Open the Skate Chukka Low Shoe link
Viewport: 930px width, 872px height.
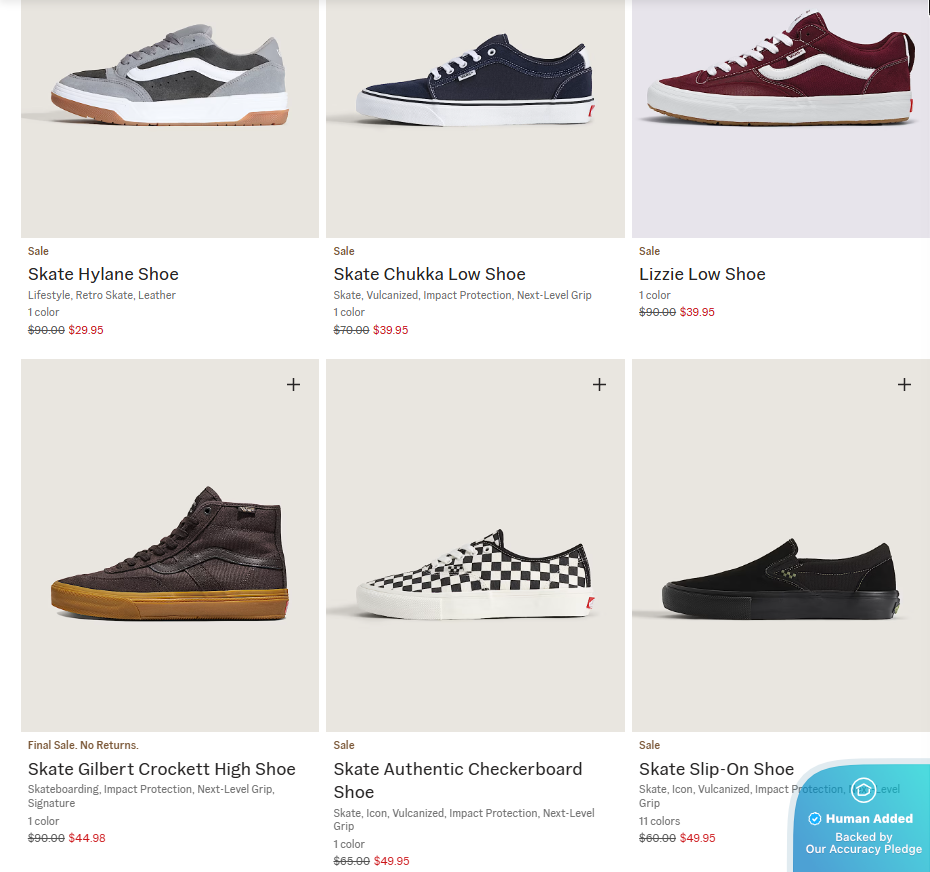429,274
